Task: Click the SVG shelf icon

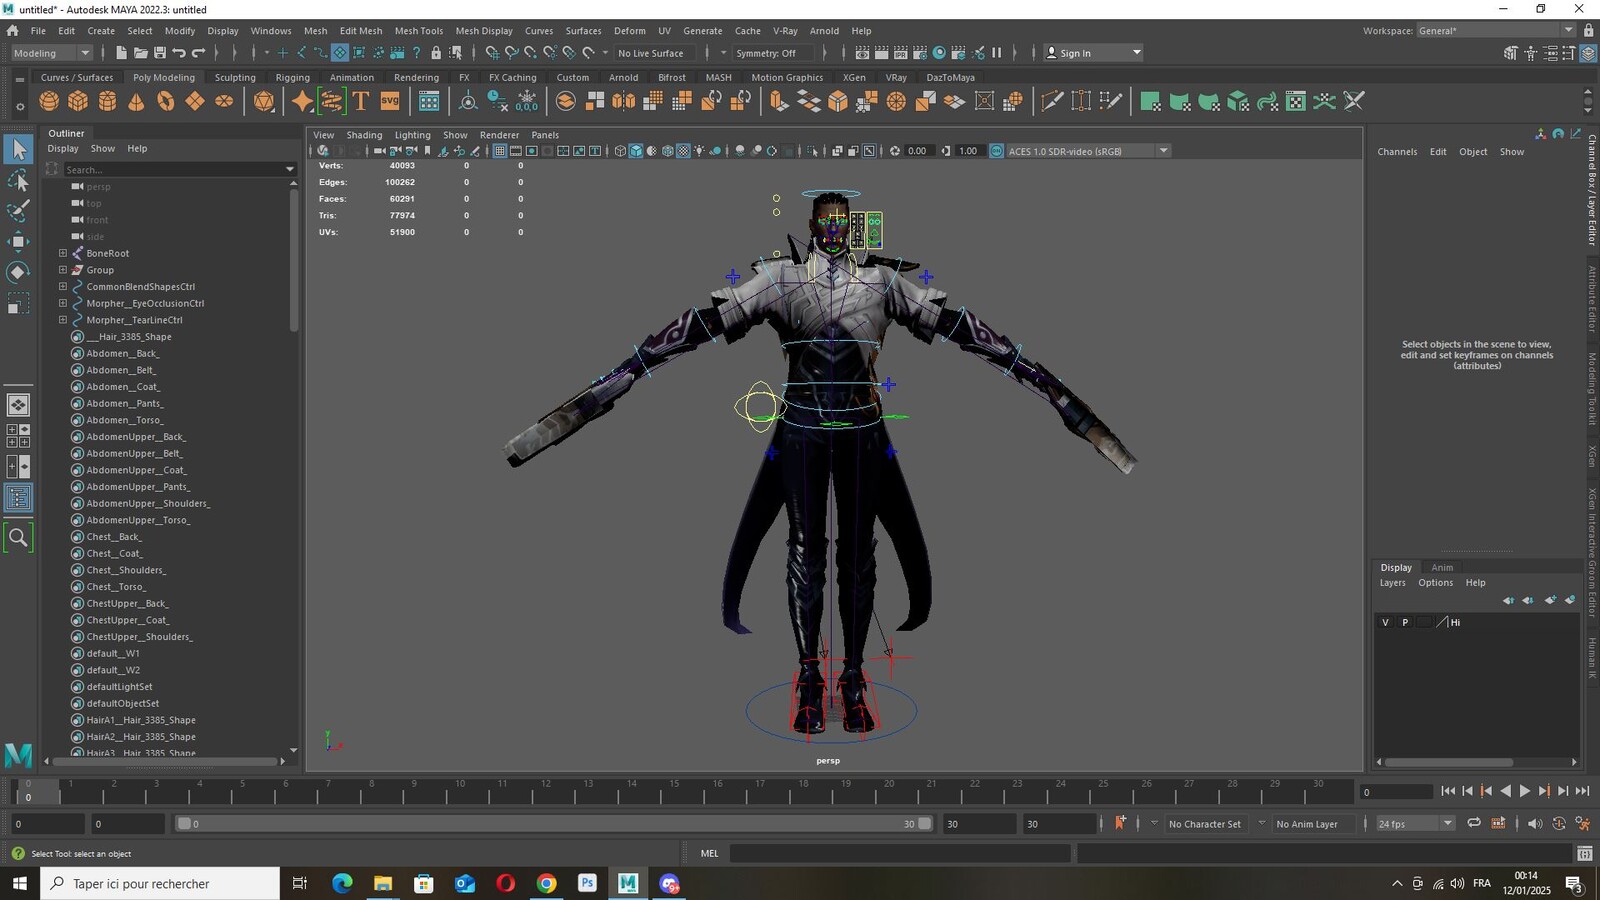Action: [390, 101]
